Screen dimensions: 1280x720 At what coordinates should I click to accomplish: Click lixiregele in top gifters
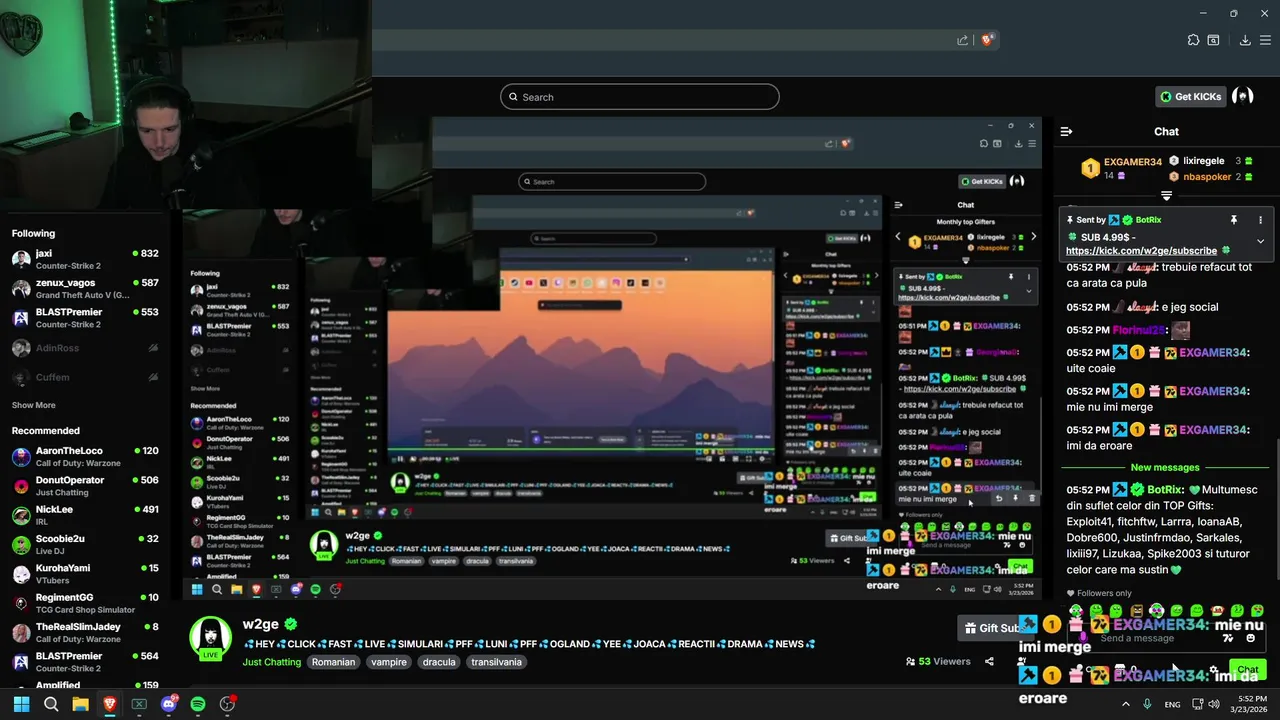(1205, 161)
